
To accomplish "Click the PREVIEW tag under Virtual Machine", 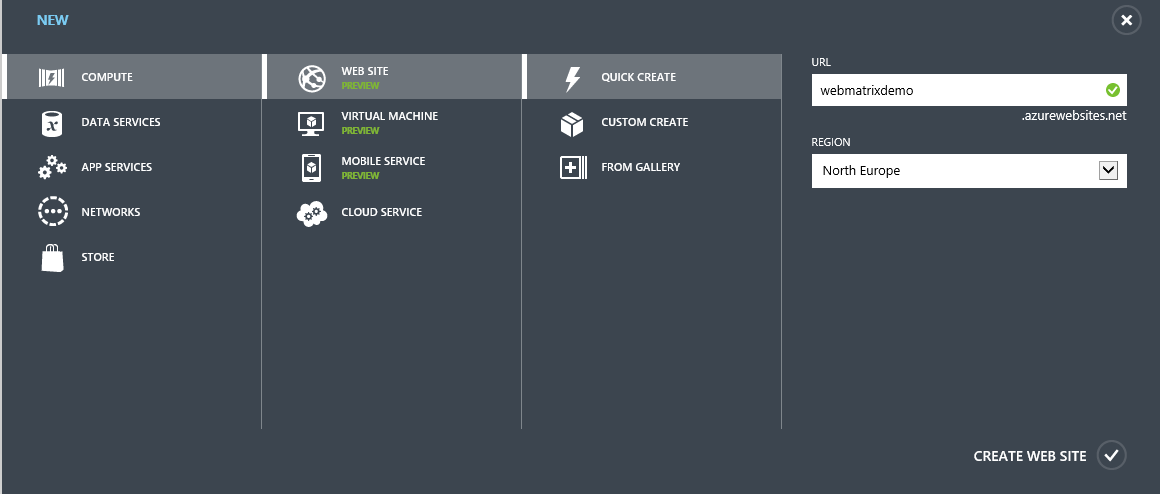I will tap(360, 131).
